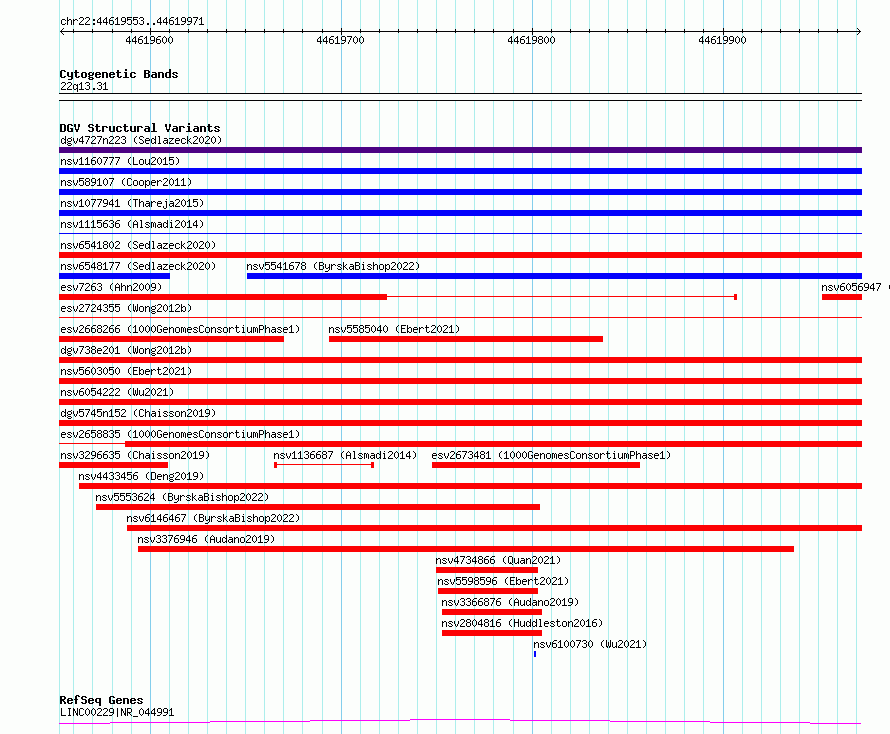Click the red bar under nsv2804816
Image resolution: width=890 pixels, height=734 pixels.
(492, 633)
